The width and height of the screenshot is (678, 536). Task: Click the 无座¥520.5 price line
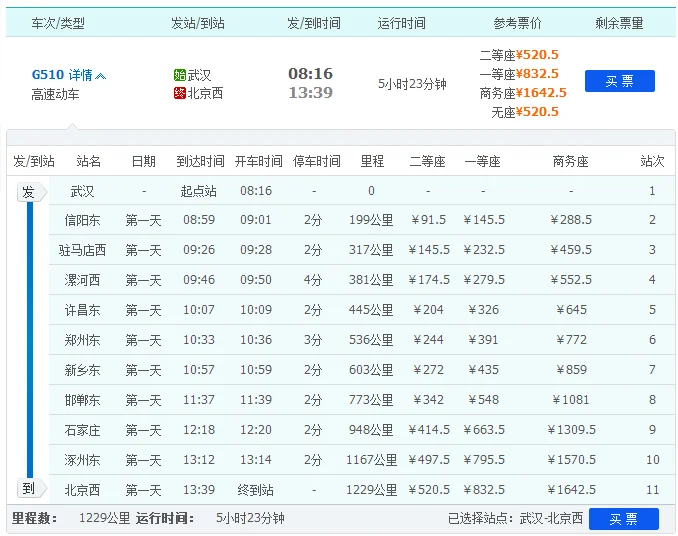coord(525,112)
